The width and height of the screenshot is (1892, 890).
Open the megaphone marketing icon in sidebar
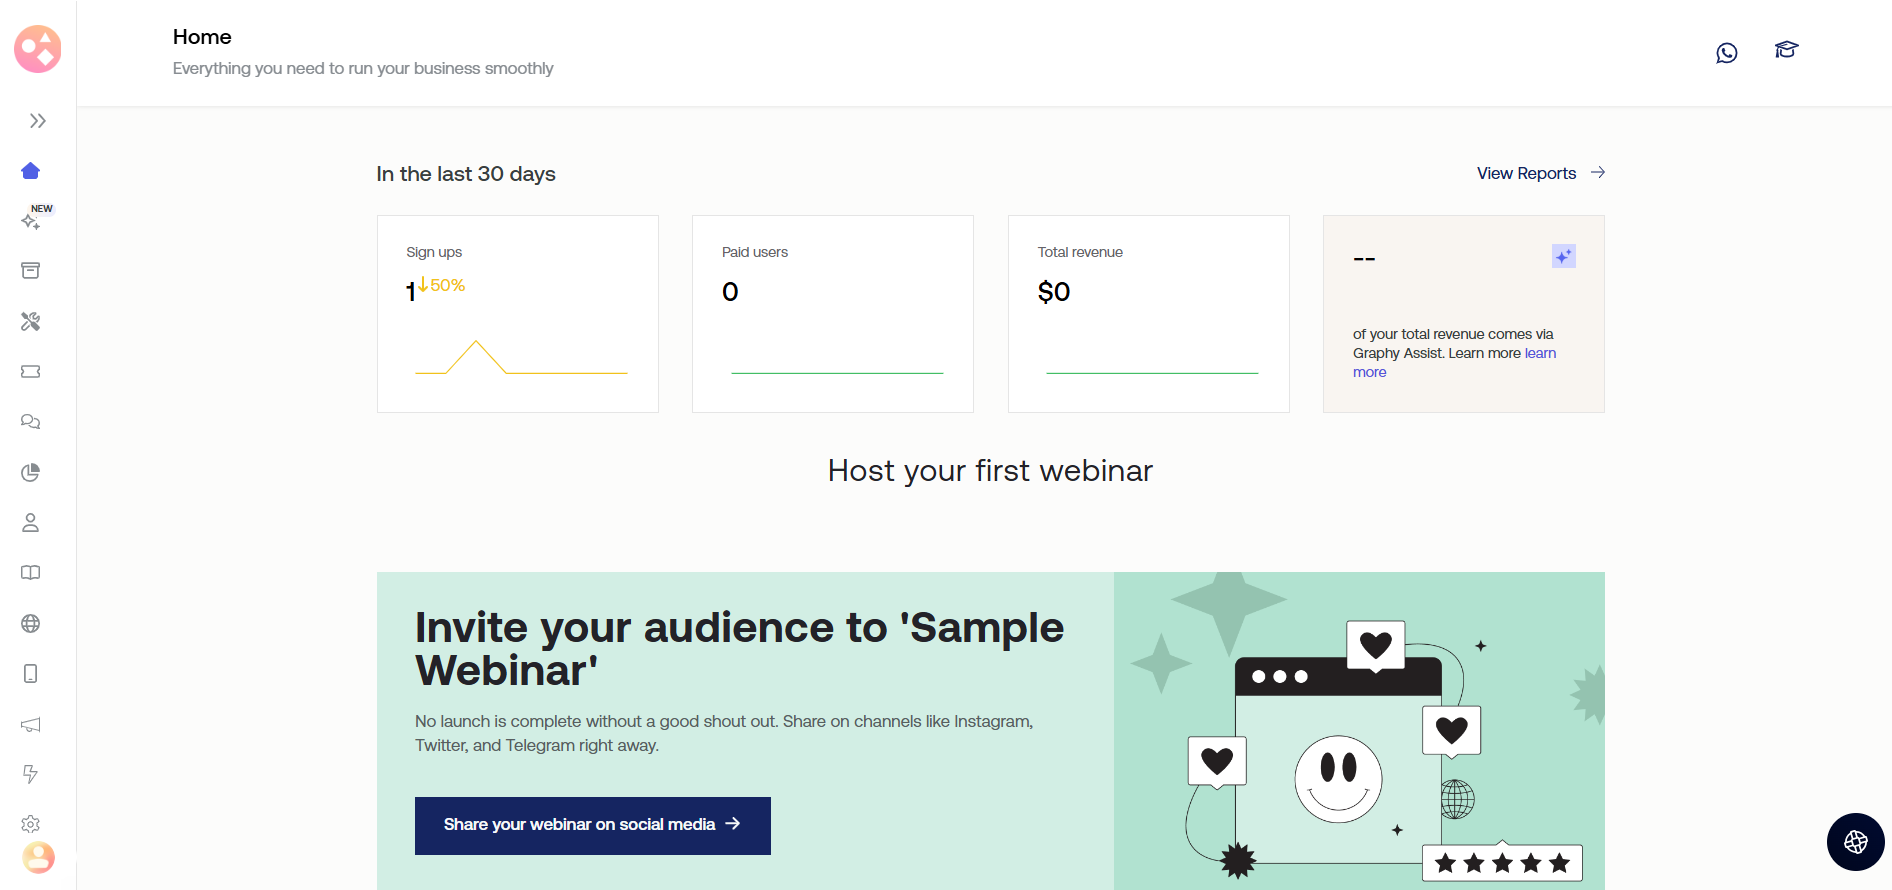tap(31, 724)
